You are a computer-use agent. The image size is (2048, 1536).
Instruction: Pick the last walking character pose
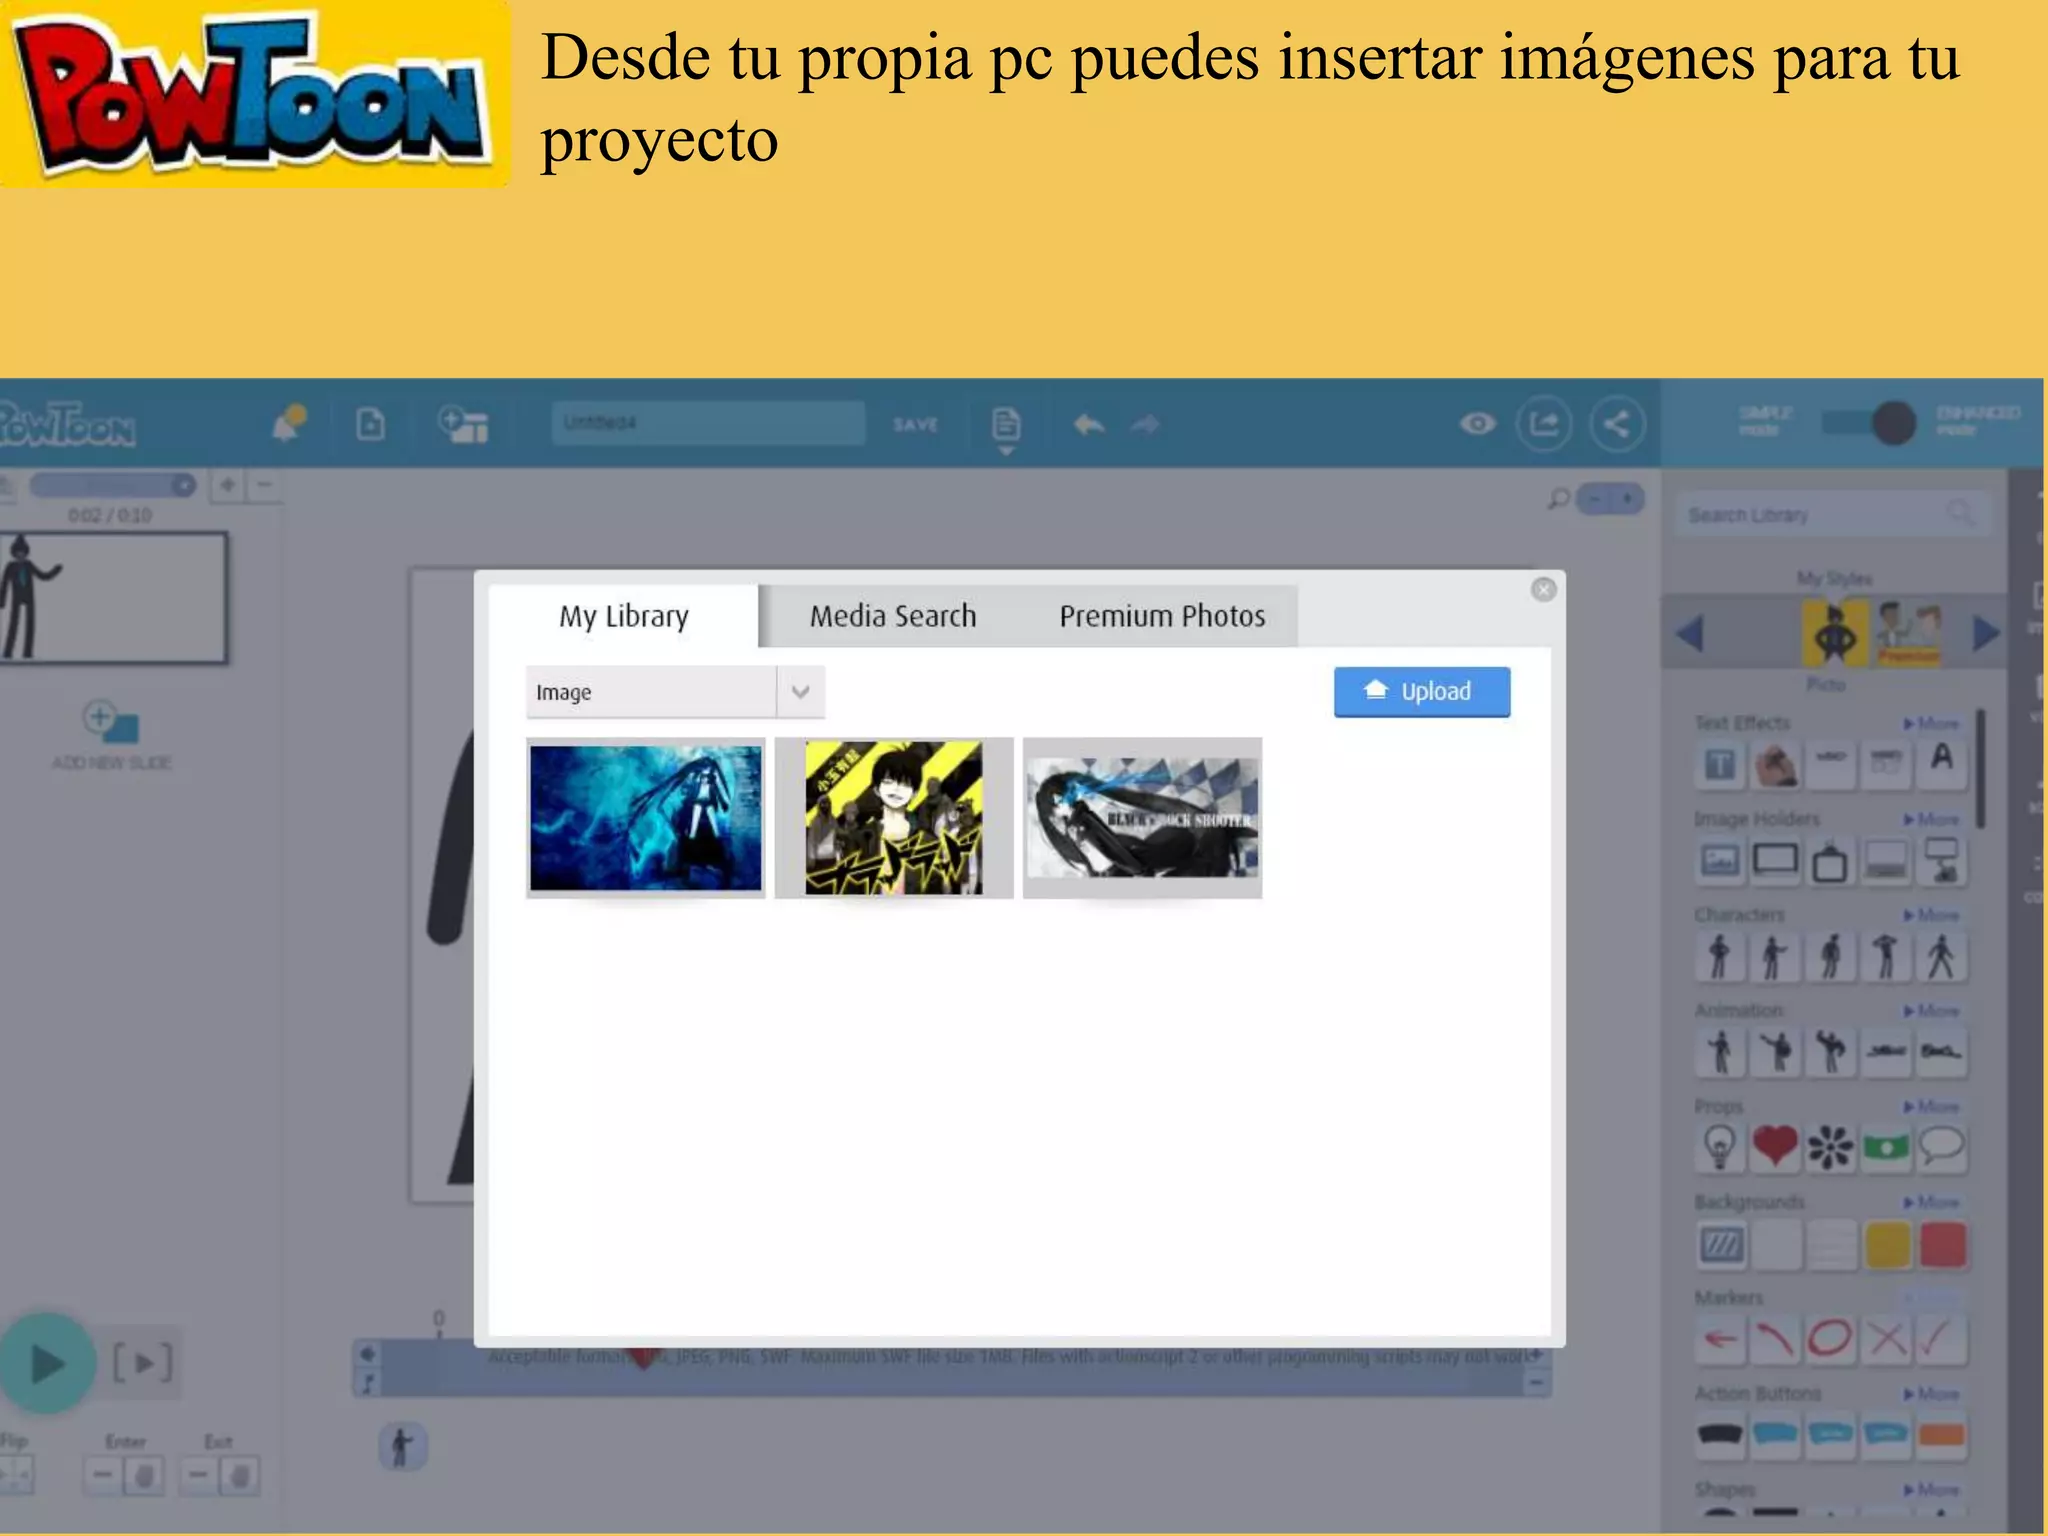point(1942,956)
